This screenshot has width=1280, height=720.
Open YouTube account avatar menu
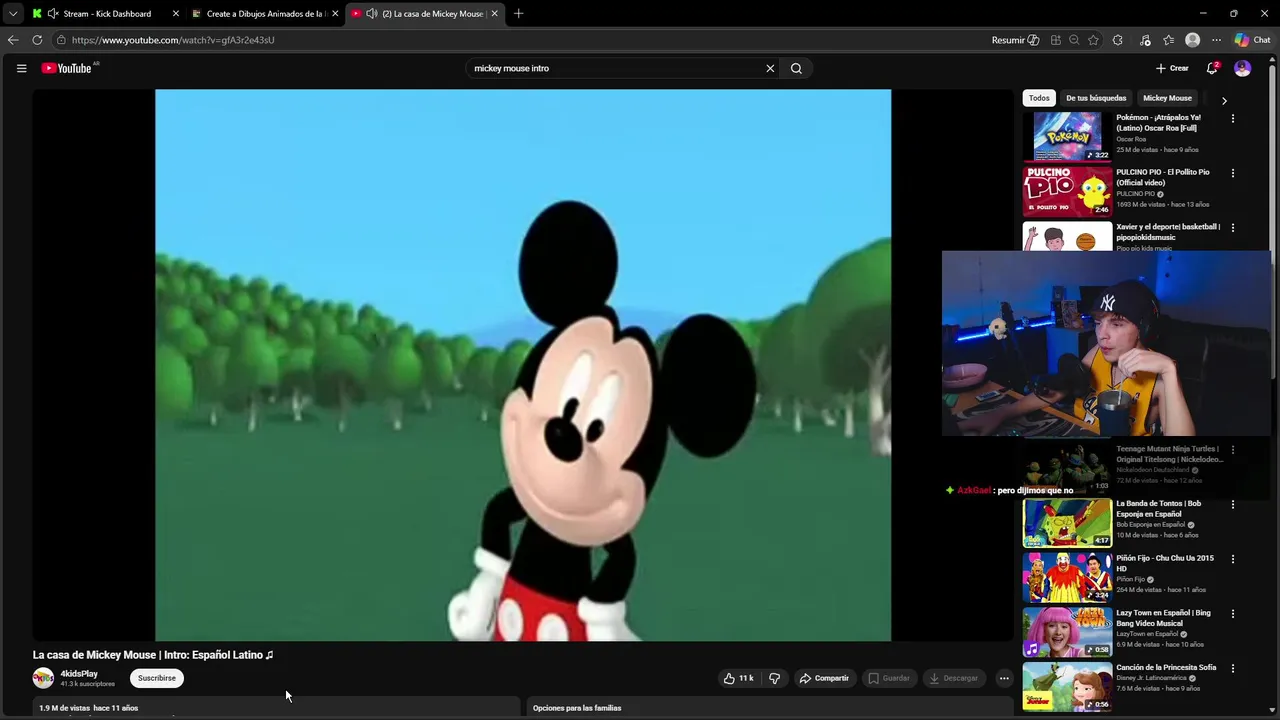coord(1242,68)
